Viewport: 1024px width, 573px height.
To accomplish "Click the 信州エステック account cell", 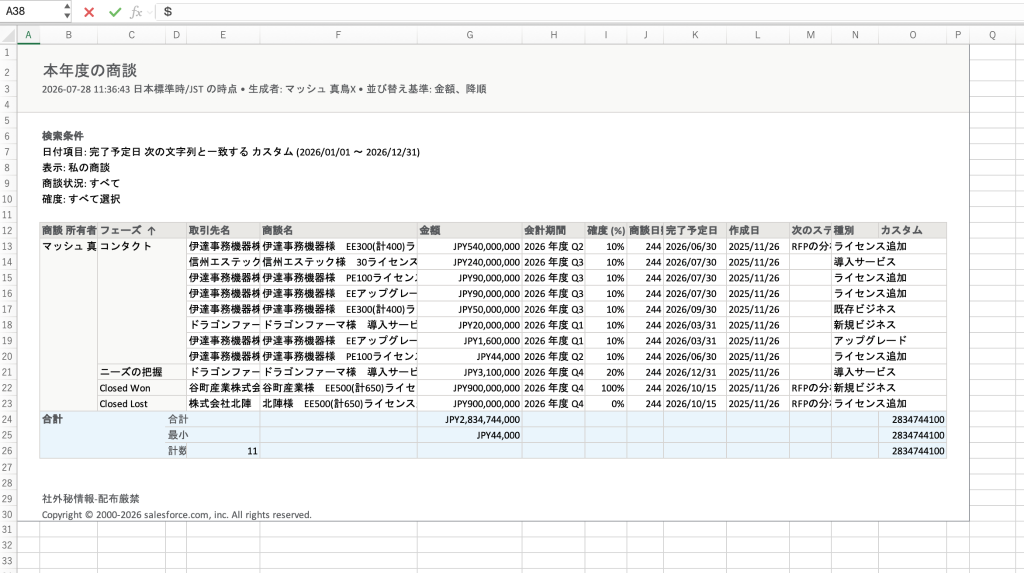I will click(223, 262).
